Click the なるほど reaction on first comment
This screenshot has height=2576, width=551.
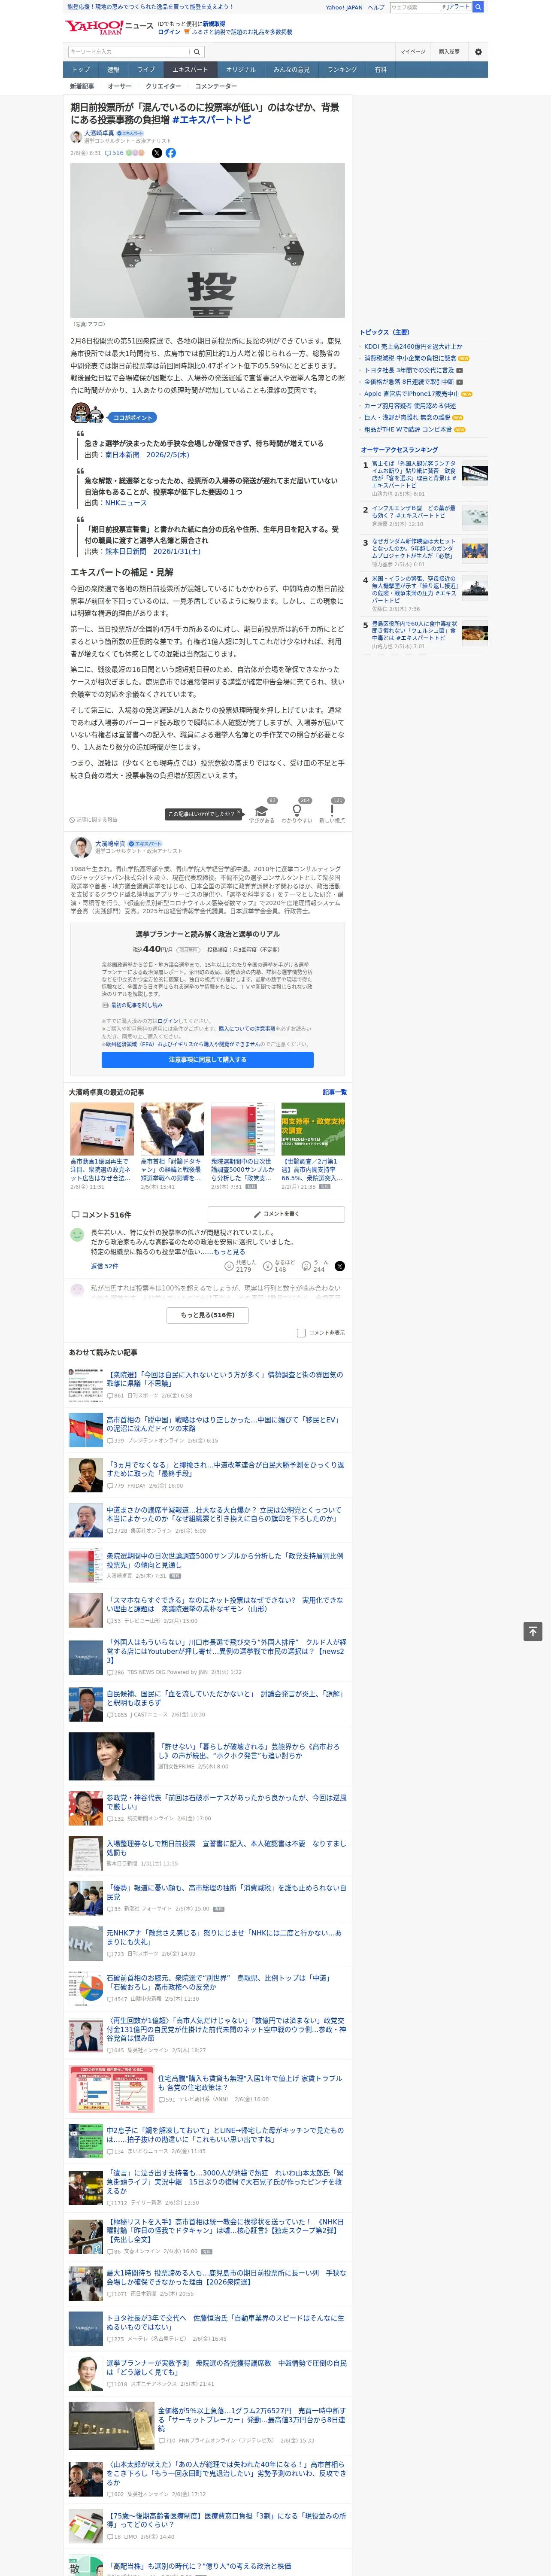[268, 1266]
